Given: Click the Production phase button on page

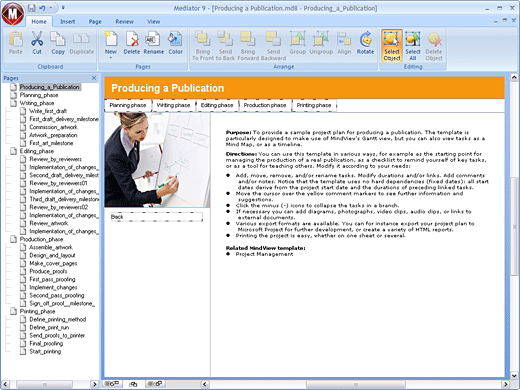Looking at the screenshot, I should [265, 105].
